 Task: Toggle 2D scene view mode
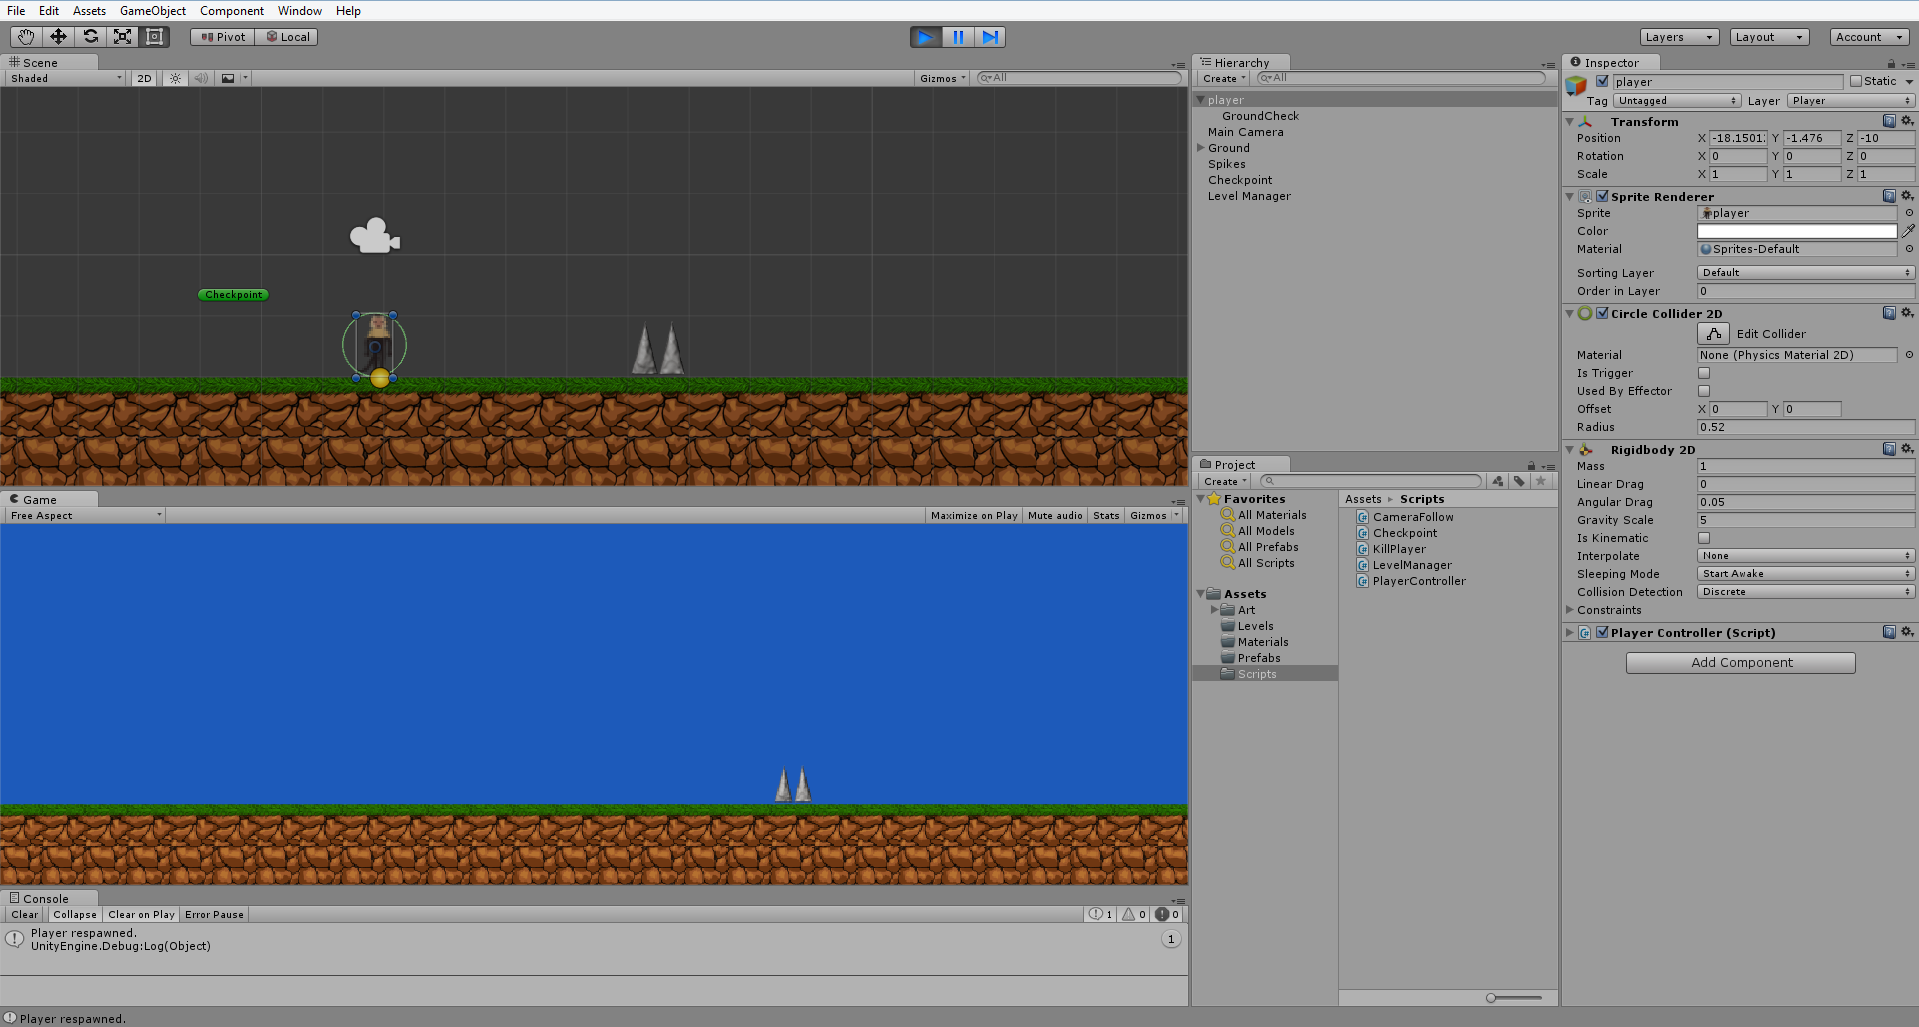click(x=145, y=78)
